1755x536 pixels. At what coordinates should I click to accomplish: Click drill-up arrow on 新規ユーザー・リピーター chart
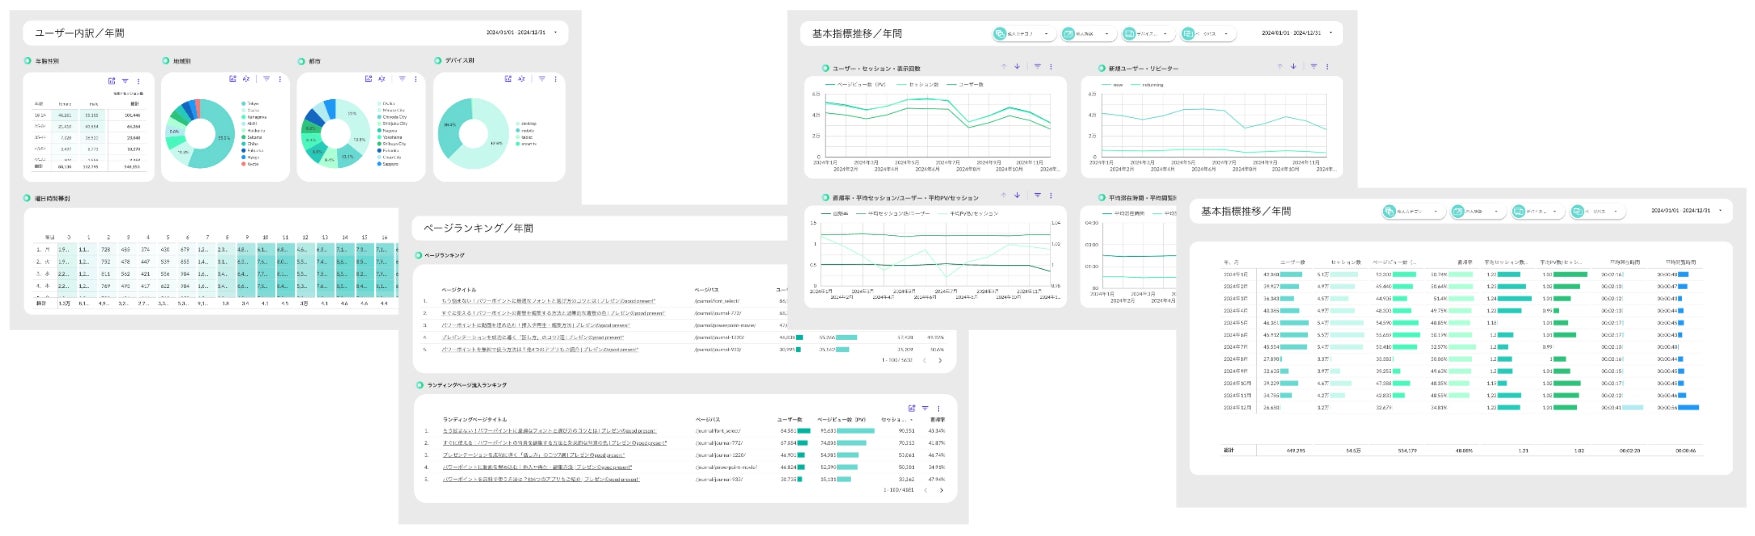pos(1279,67)
